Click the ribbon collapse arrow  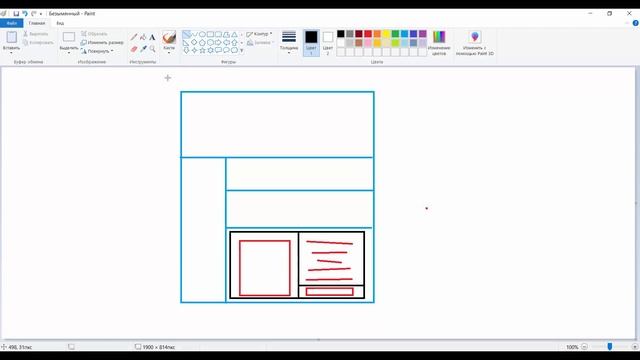627,23
